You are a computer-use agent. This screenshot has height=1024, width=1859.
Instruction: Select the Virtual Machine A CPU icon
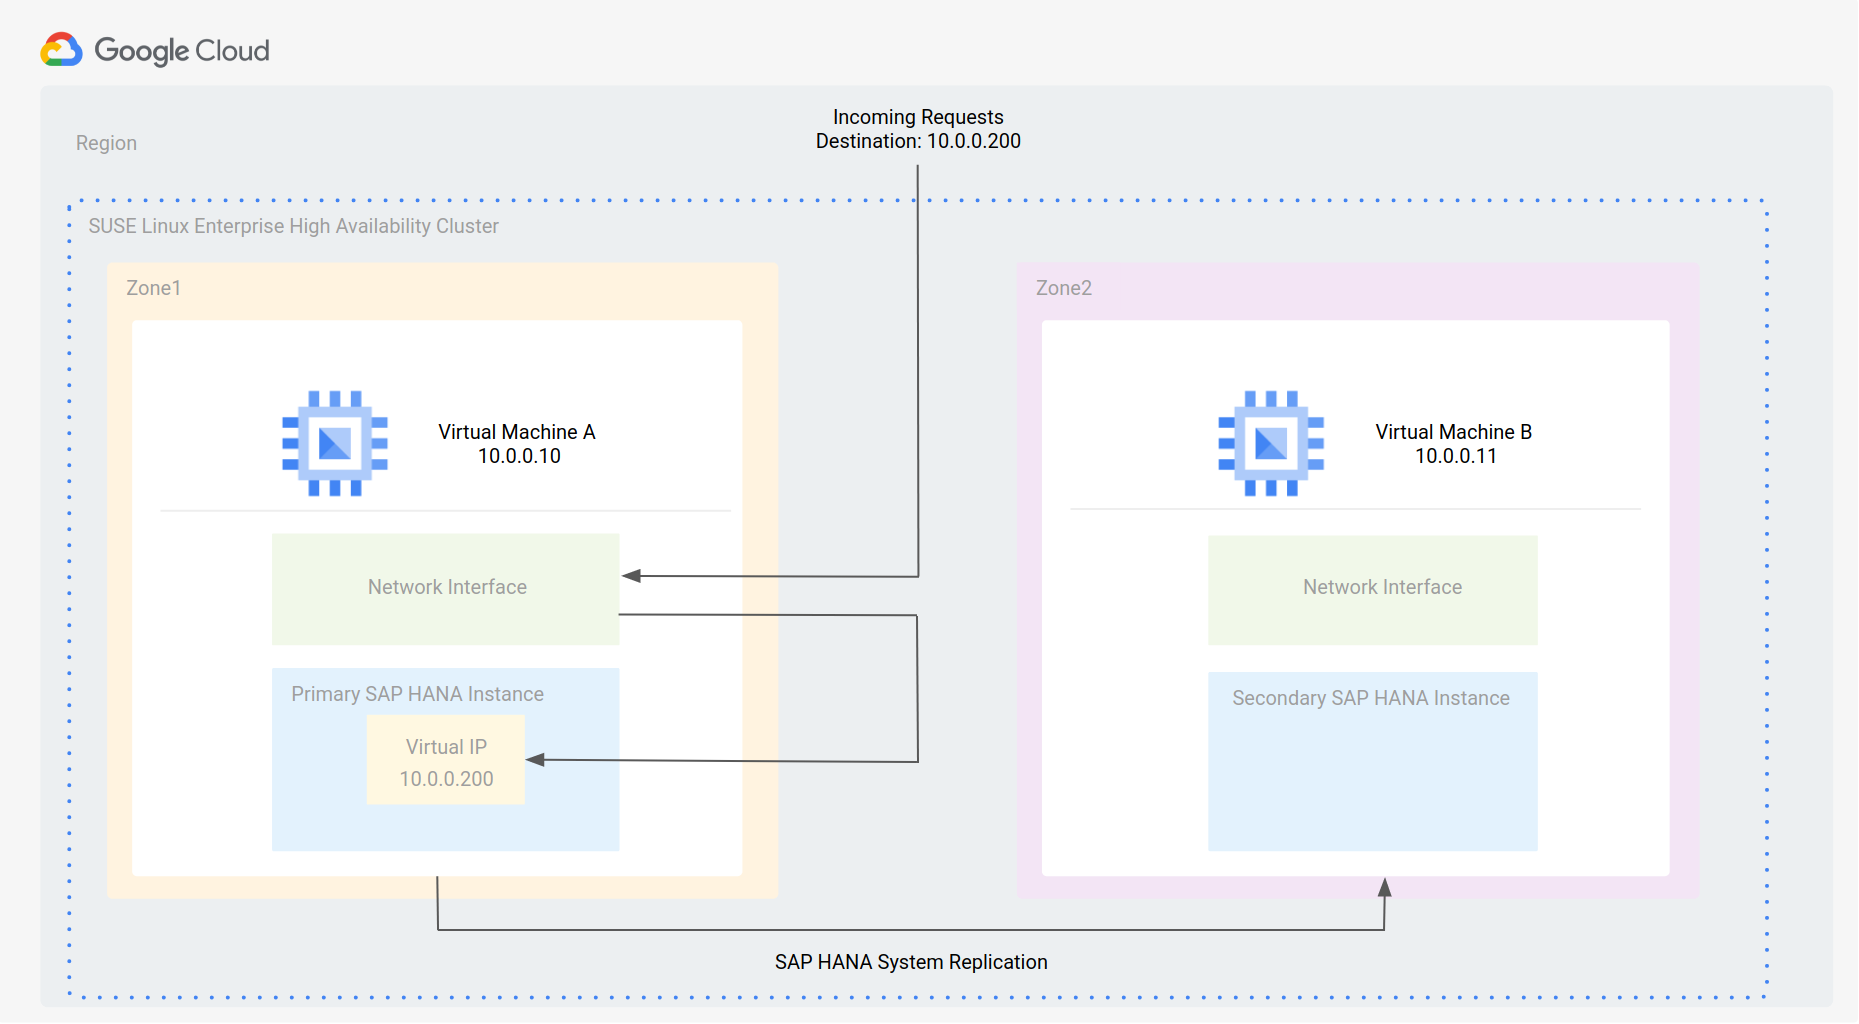pyautogui.click(x=334, y=444)
